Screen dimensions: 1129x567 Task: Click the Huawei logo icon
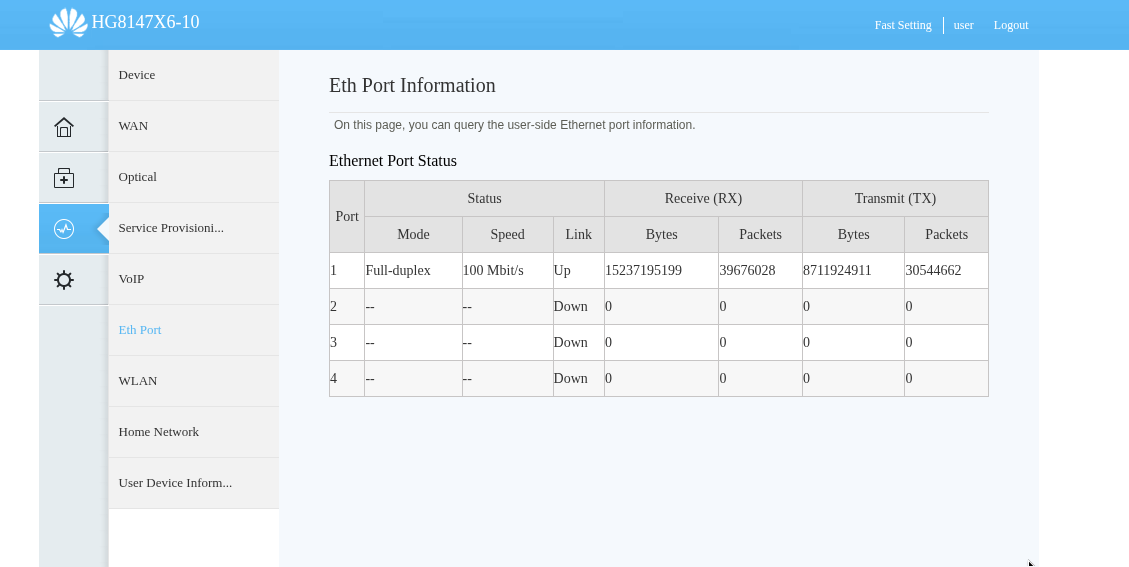click(x=68, y=22)
